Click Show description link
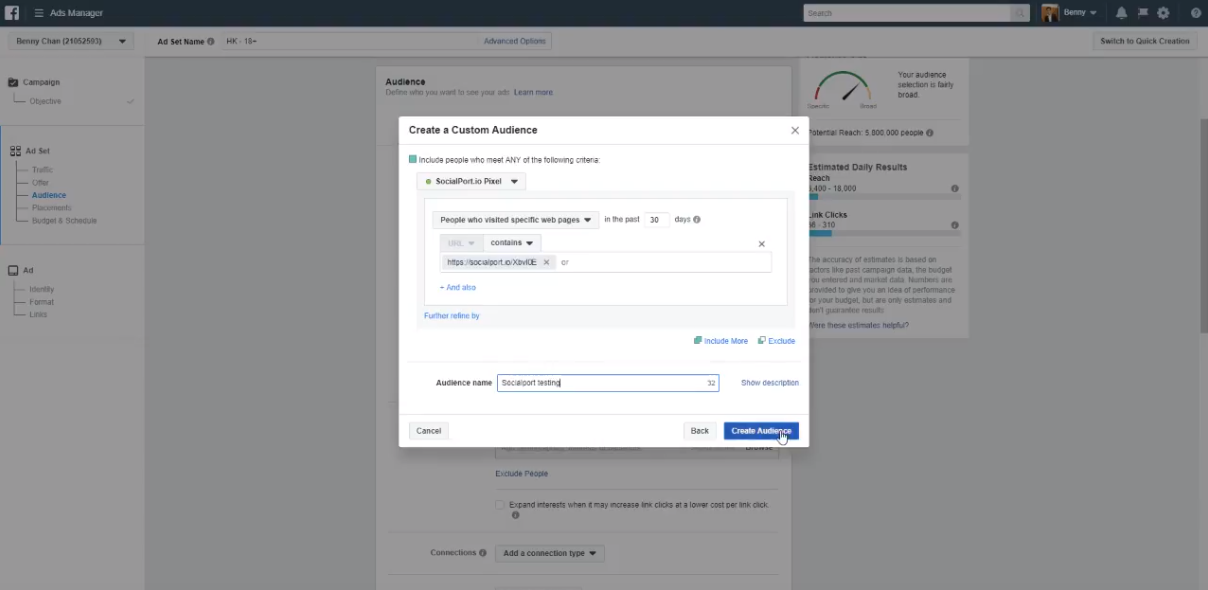 [770, 383]
